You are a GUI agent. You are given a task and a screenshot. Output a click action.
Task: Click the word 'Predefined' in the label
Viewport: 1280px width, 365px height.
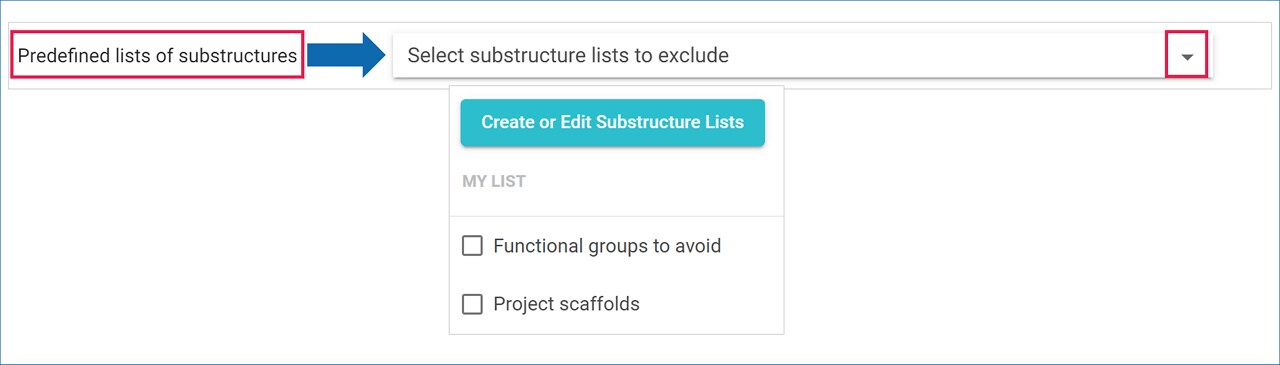(x=62, y=56)
